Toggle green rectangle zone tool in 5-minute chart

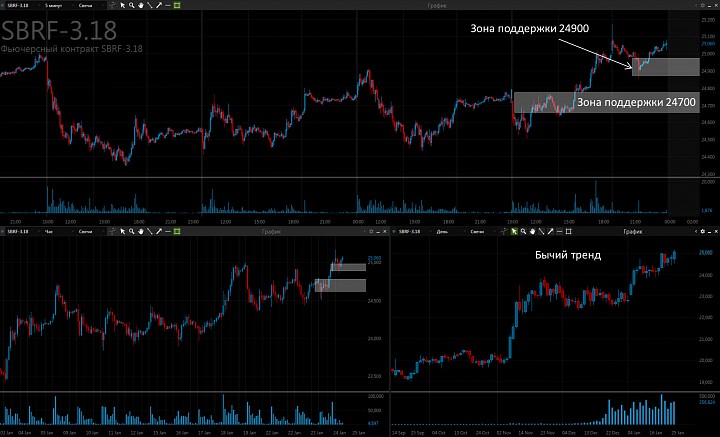coord(177,6)
